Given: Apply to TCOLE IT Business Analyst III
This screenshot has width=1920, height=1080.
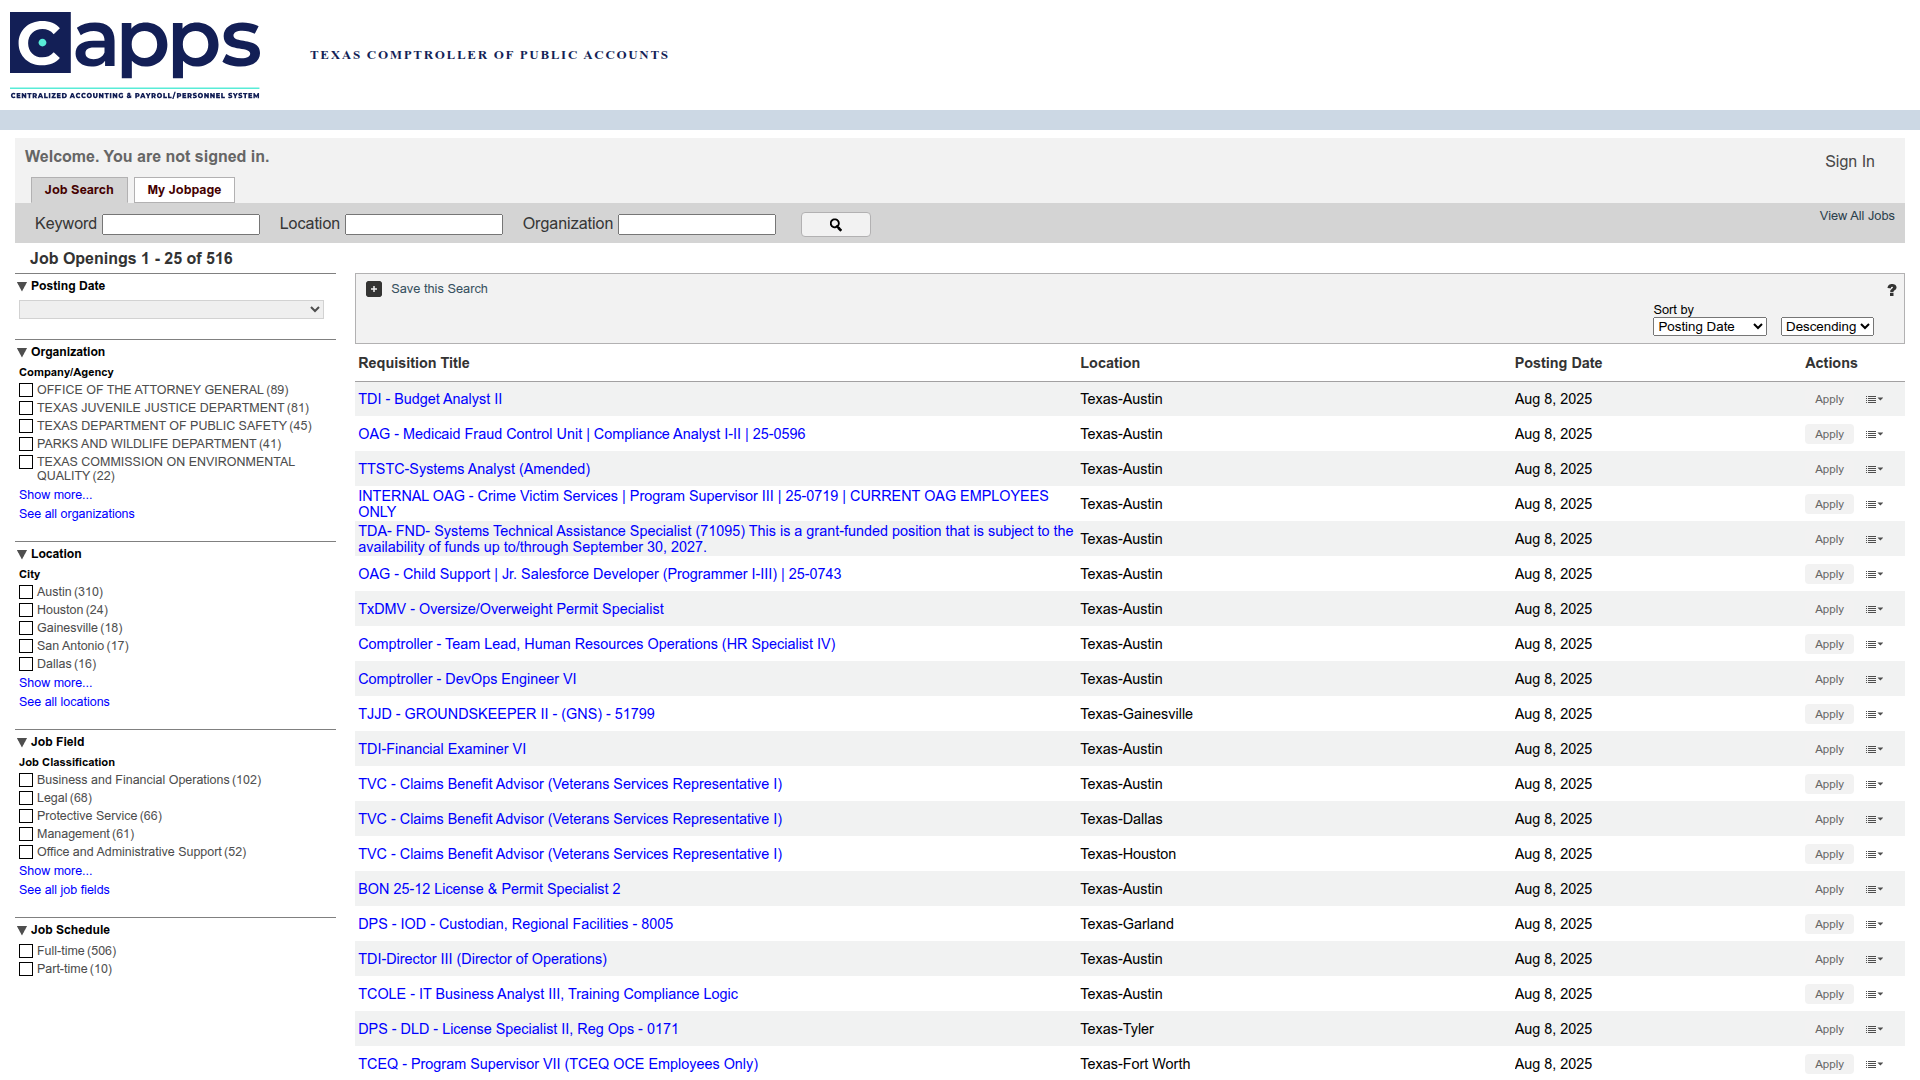Looking at the screenshot, I should click(x=1829, y=995).
